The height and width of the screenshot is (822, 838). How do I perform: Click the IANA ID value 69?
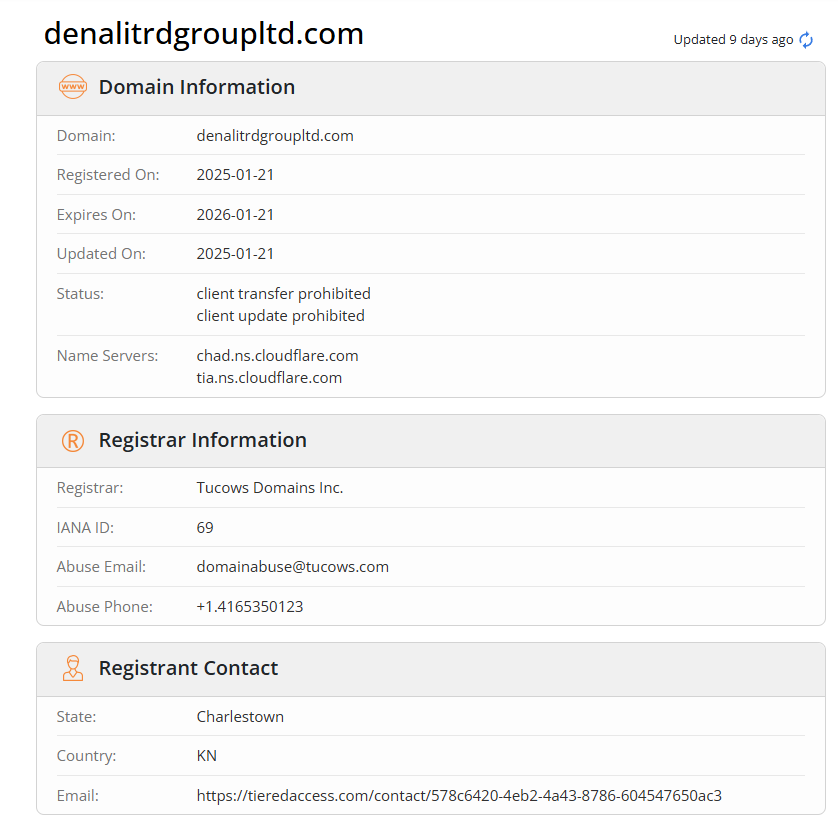point(205,528)
